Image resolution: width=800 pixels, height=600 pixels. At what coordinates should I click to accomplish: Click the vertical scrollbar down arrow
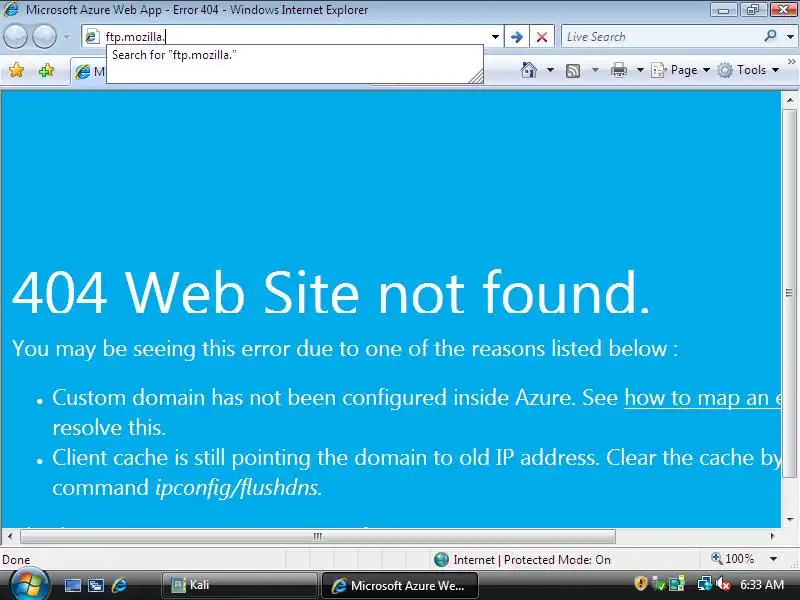[x=790, y=519]
